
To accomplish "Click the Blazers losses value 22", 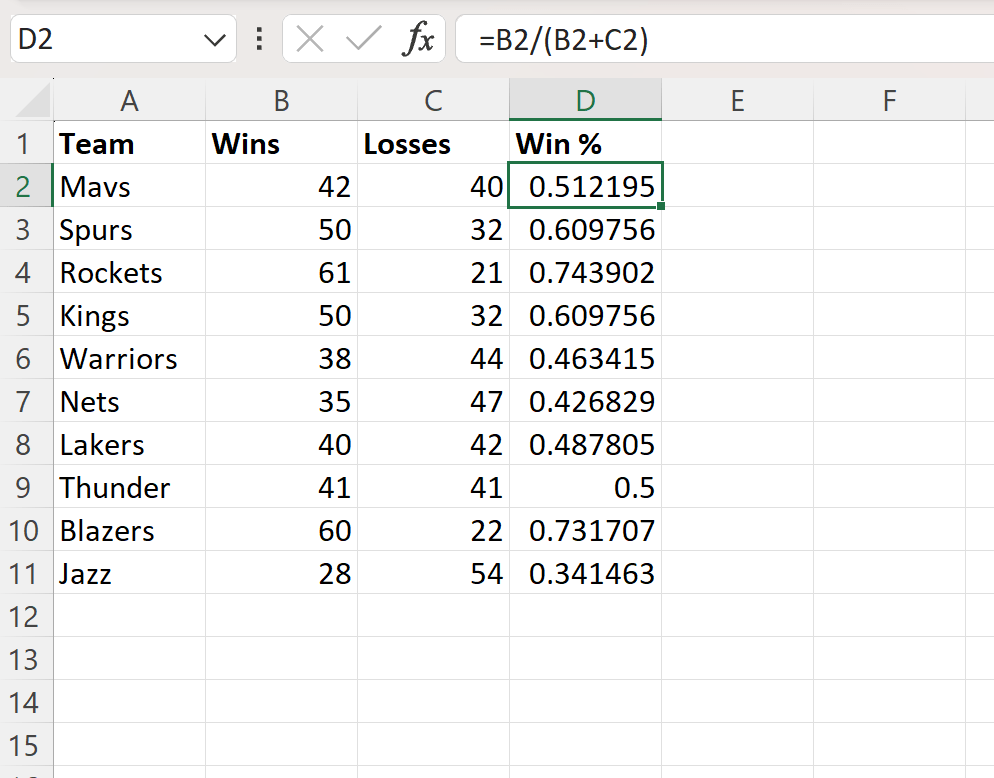I will tap(434, 530).
